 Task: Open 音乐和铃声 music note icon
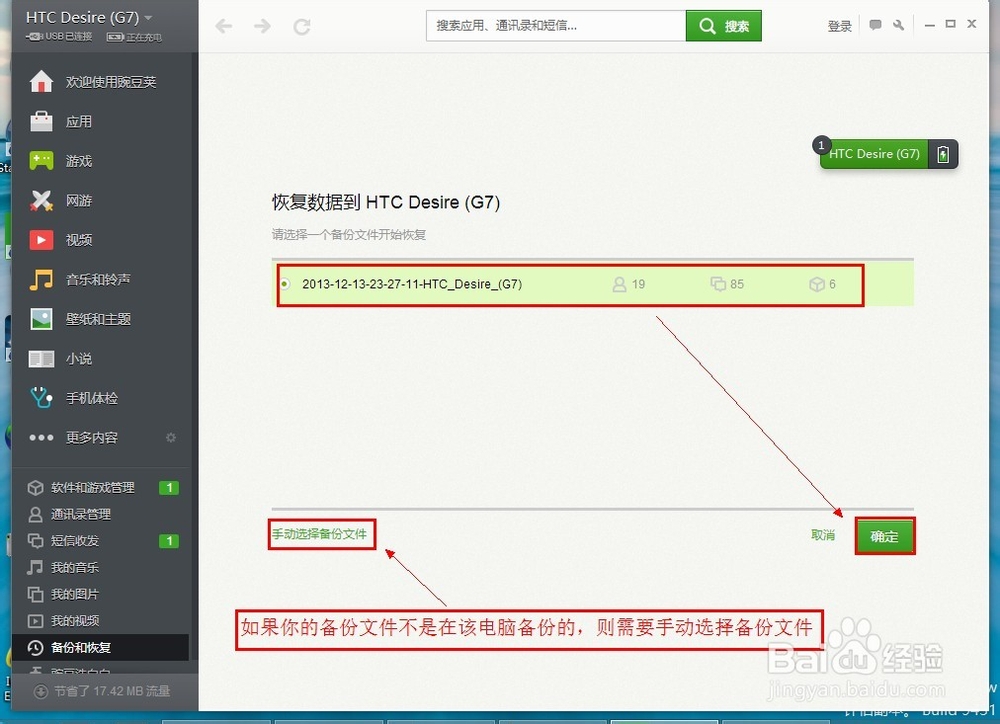(x=41, y=279)
